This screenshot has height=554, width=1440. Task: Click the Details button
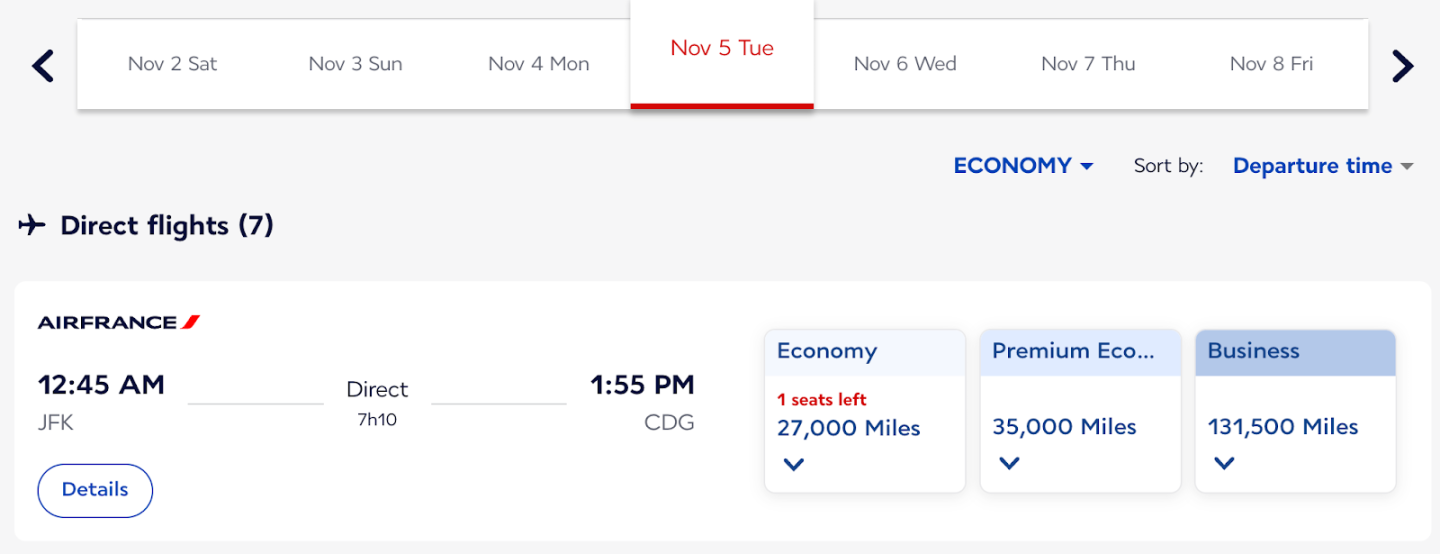pyautogui.click(x=95, y=490)
